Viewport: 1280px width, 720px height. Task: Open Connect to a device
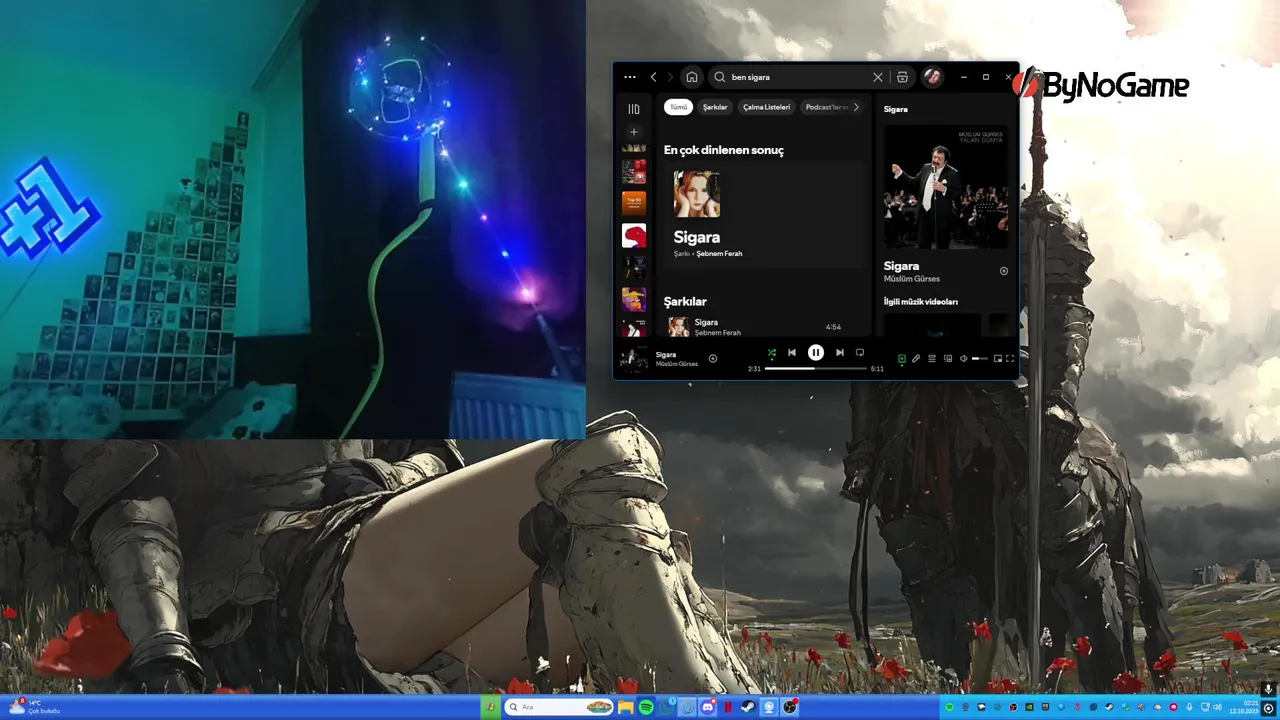pos(948,358)
